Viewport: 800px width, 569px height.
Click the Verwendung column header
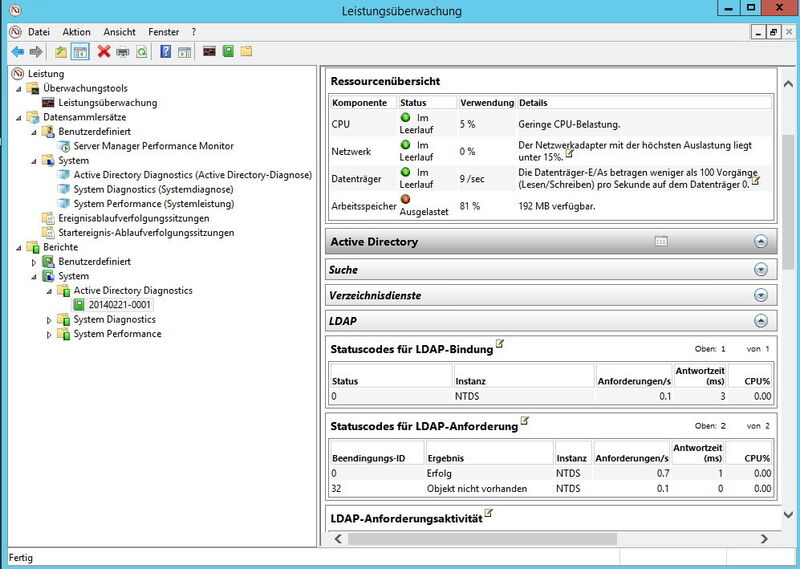click(x=487, y=103)
